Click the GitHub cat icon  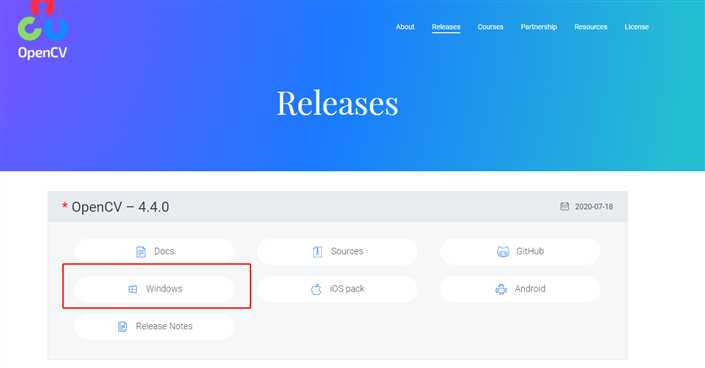tap(503, 251)
